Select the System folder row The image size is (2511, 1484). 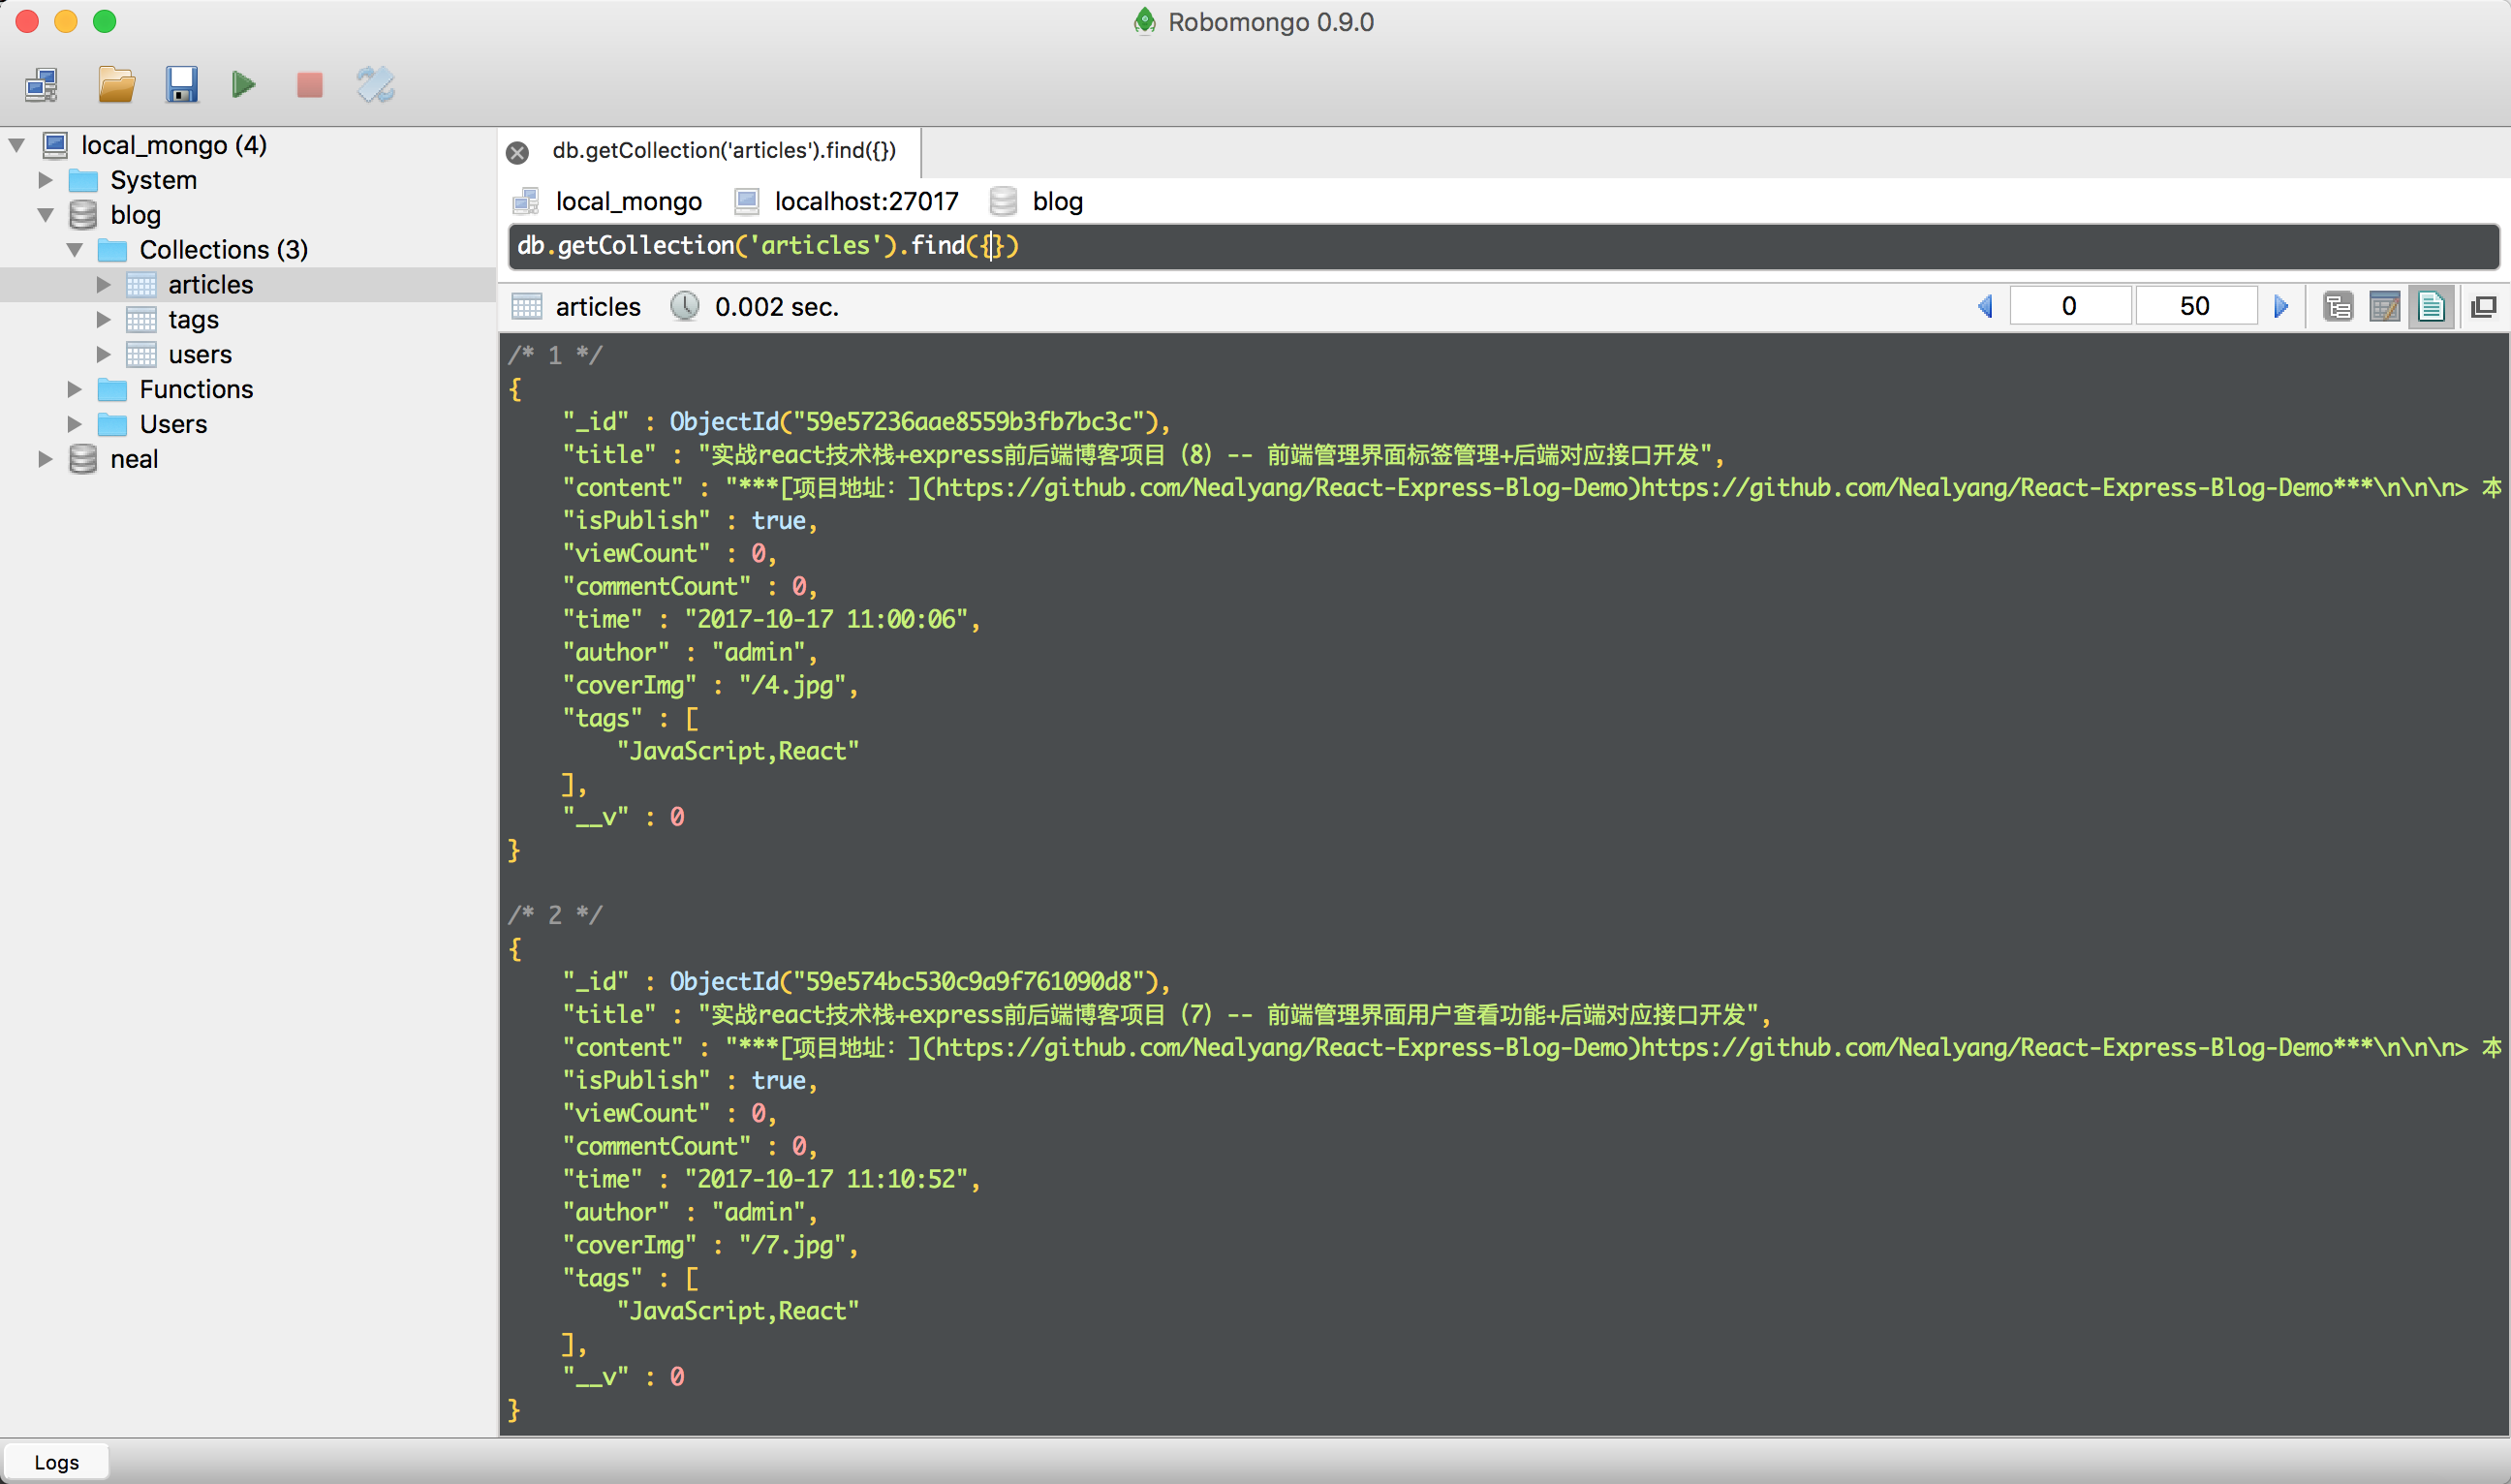(248, 180)
